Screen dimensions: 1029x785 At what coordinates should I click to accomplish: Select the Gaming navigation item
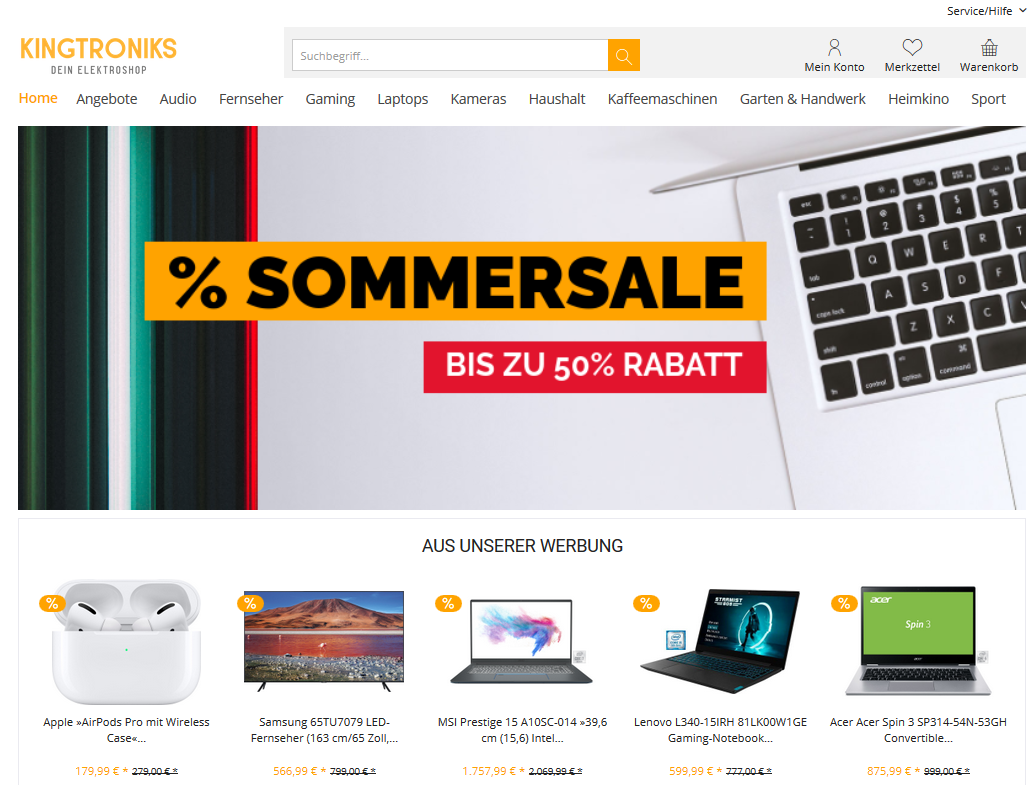(330, 99)
